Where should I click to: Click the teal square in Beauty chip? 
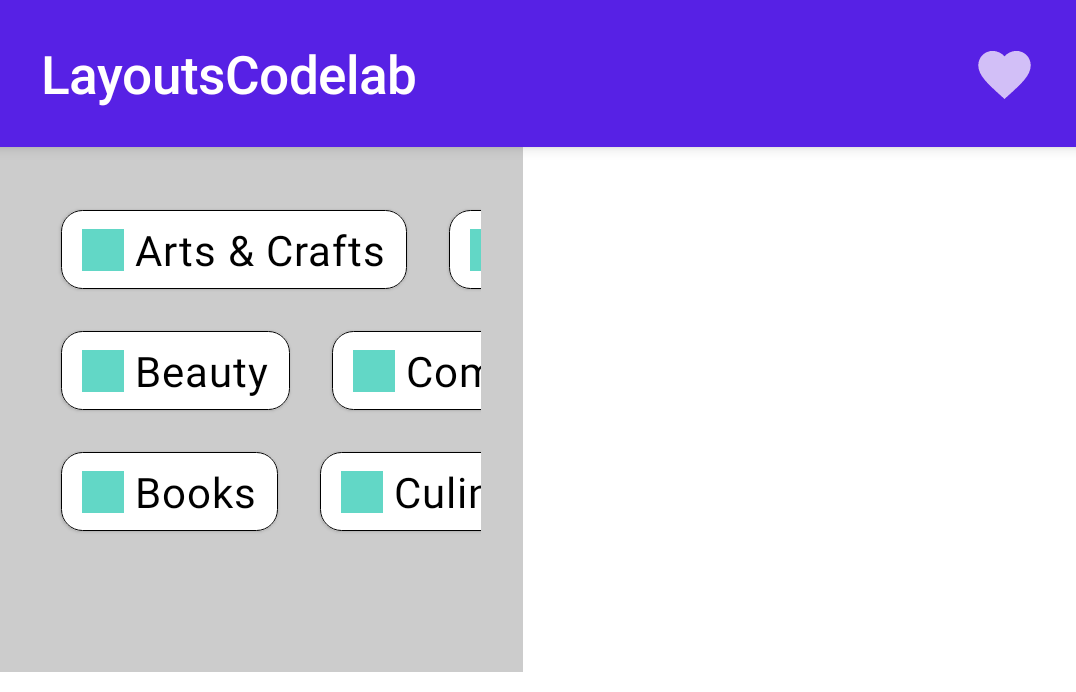point(103,371)
